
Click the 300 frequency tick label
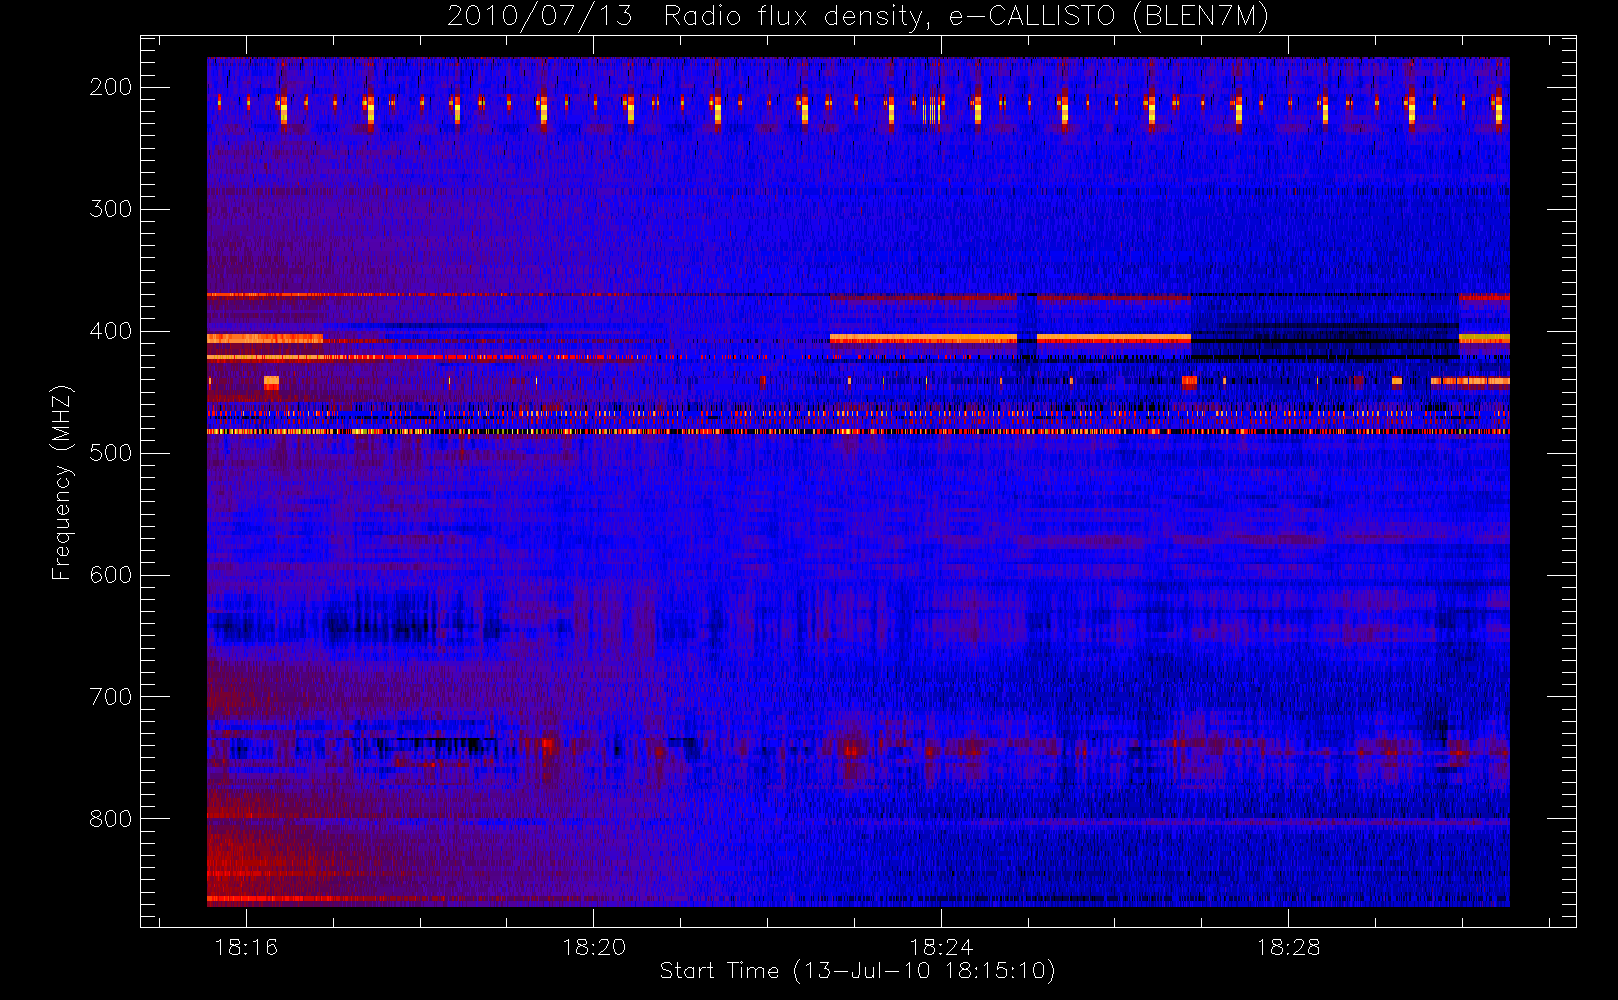(111, 209)
